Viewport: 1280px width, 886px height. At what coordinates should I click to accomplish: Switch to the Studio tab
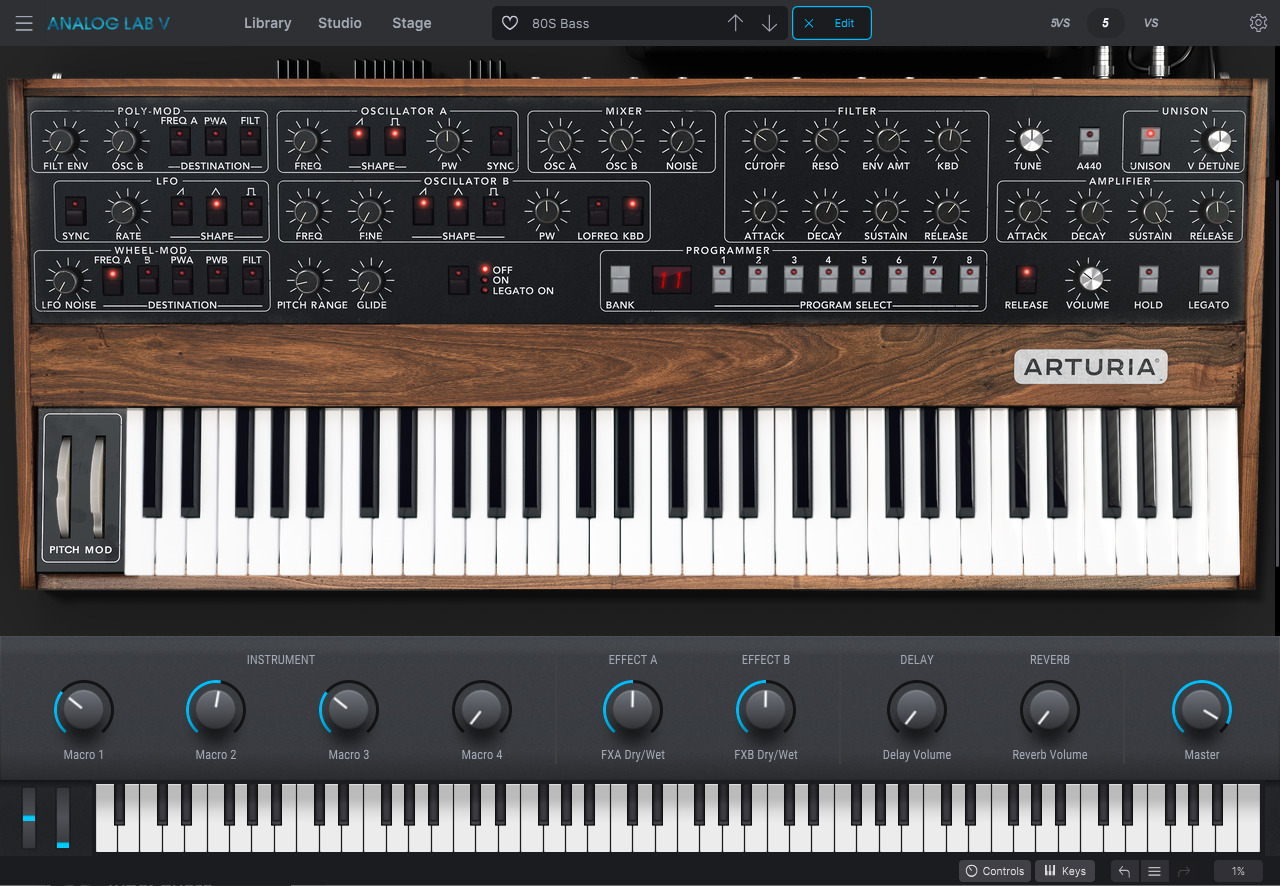340,23
